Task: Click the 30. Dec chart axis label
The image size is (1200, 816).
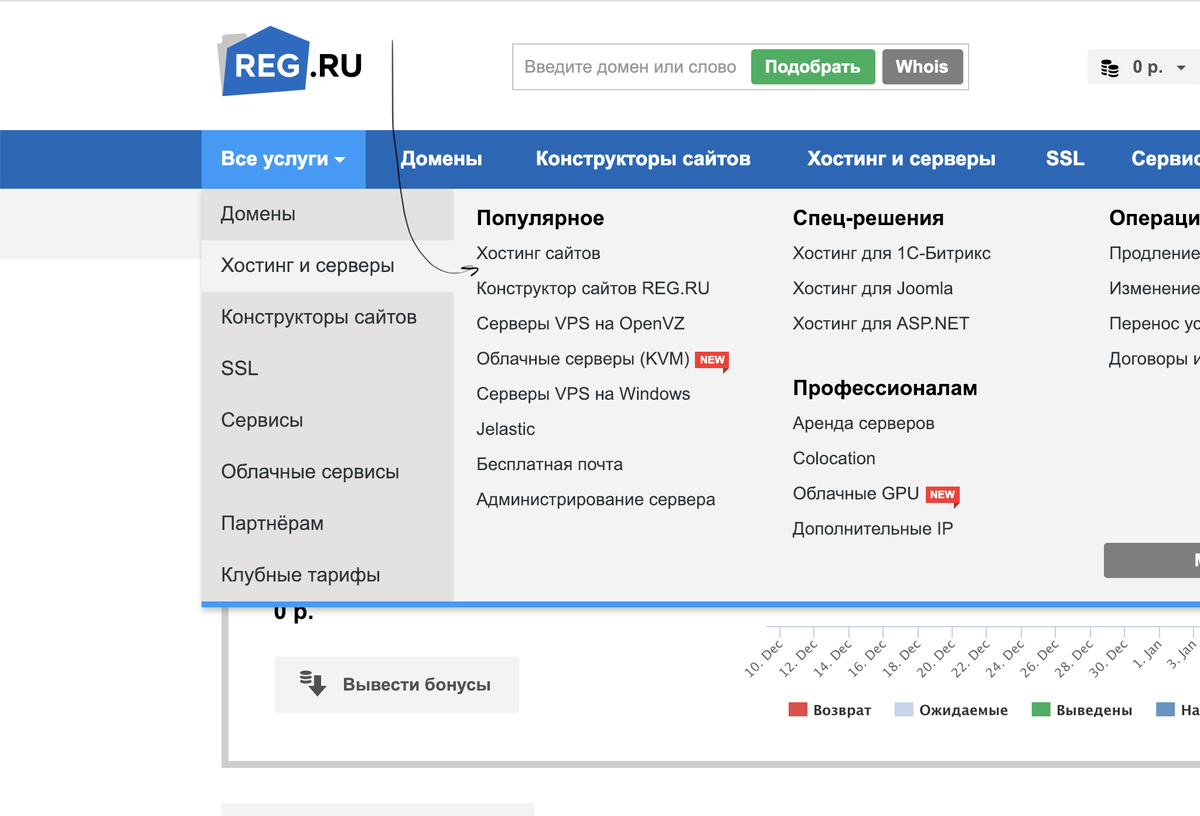Action: click(x=1108, y=661)
